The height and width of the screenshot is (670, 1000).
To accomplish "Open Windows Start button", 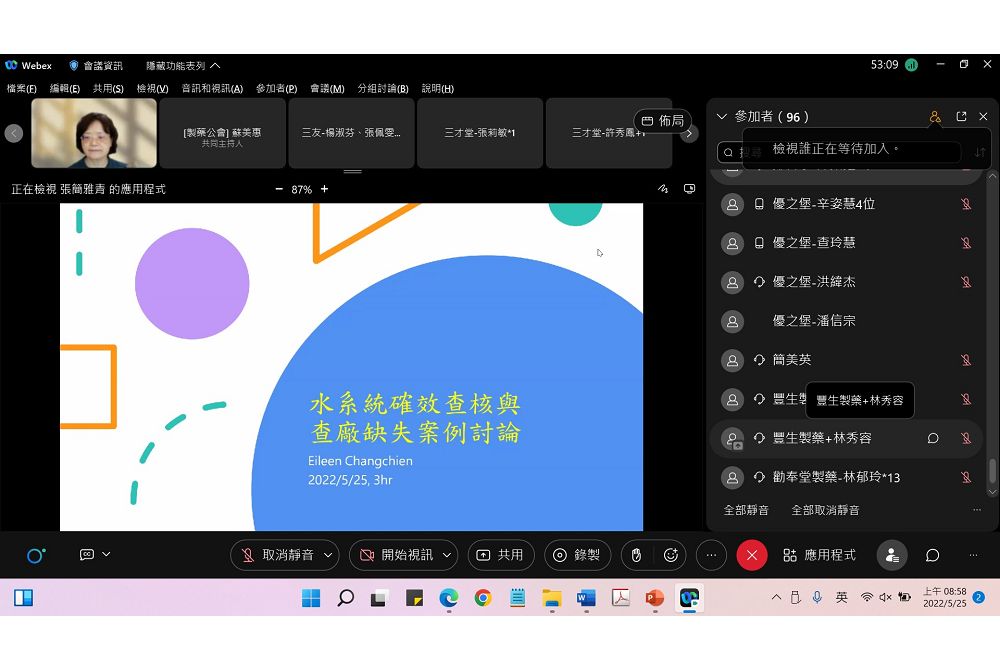I will point(311,599).
